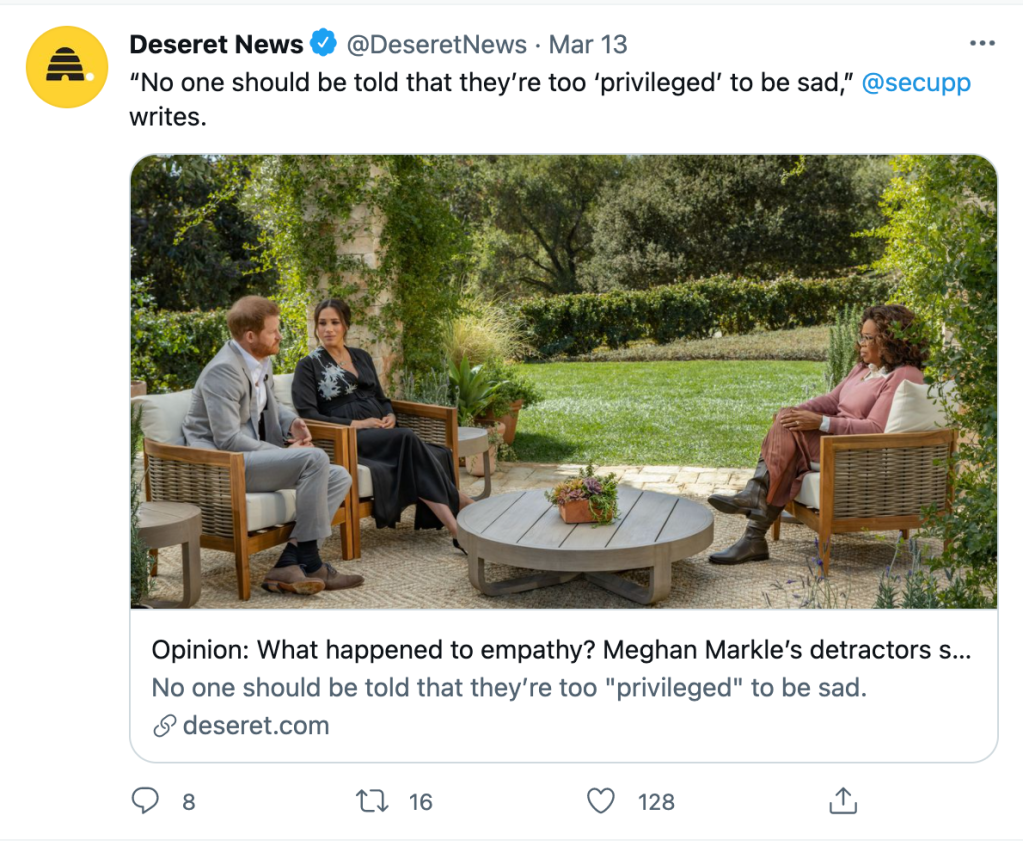The height and width of the screenshot is (846, 1023).
Task: Open the @DeseretNews handle
Action: click(436, 45)
